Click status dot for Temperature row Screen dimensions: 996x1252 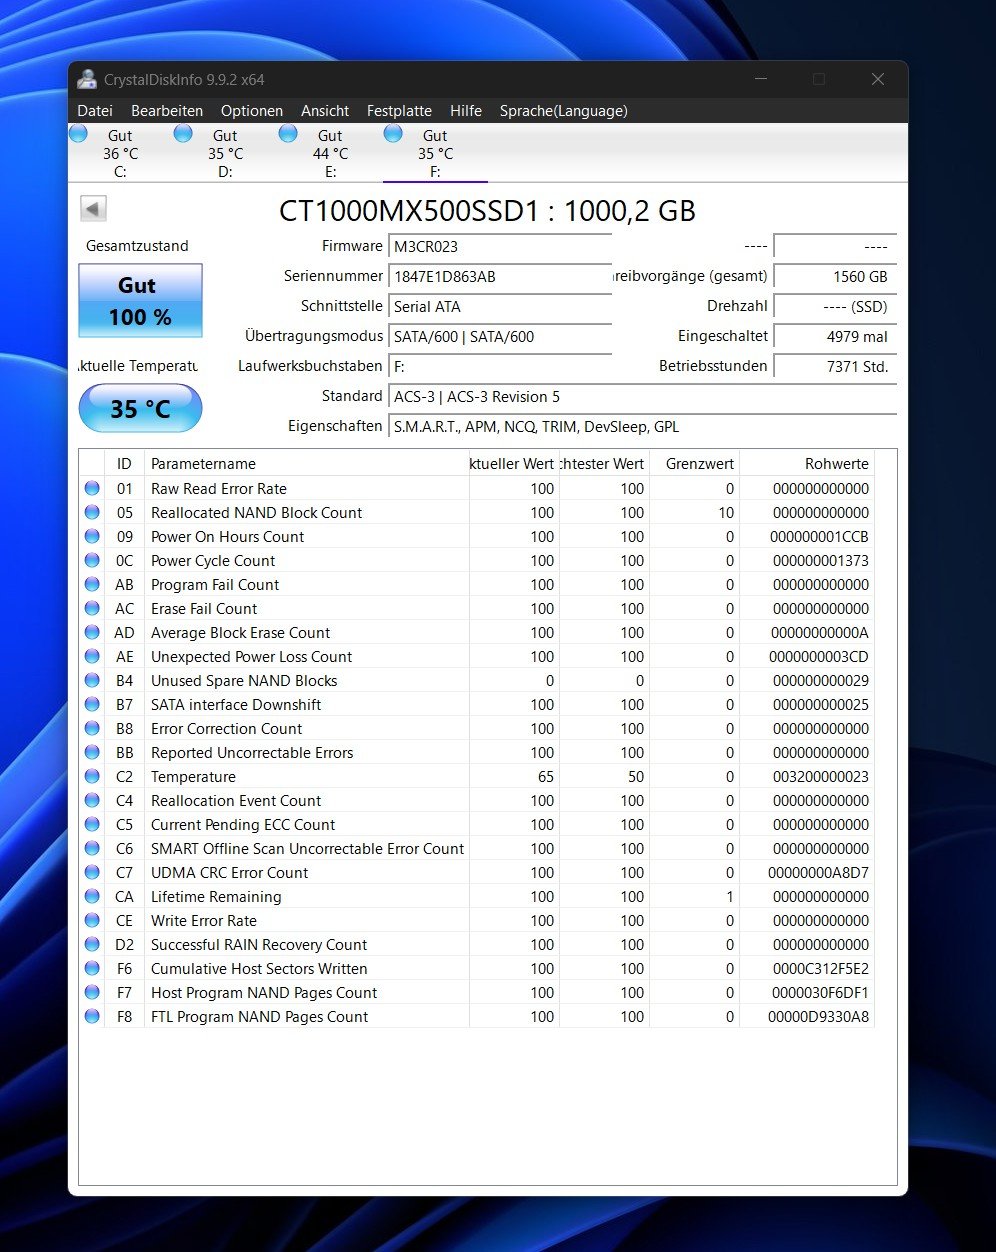pos(93,776)
